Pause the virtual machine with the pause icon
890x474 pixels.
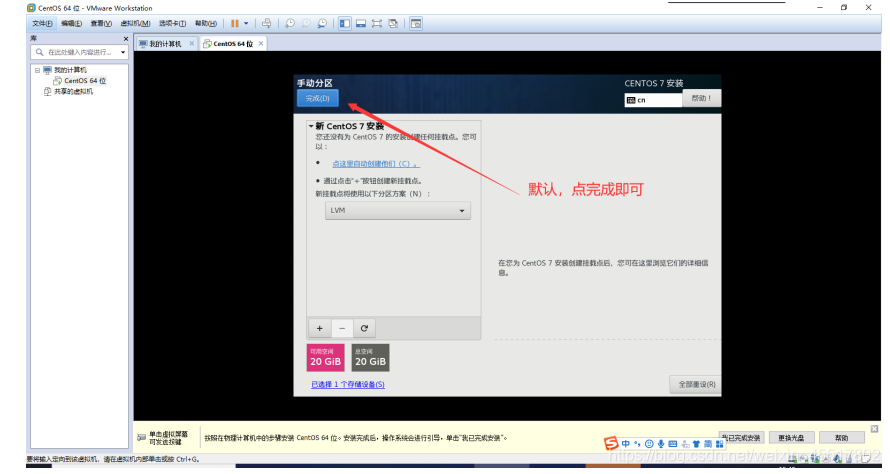[234, 23]
